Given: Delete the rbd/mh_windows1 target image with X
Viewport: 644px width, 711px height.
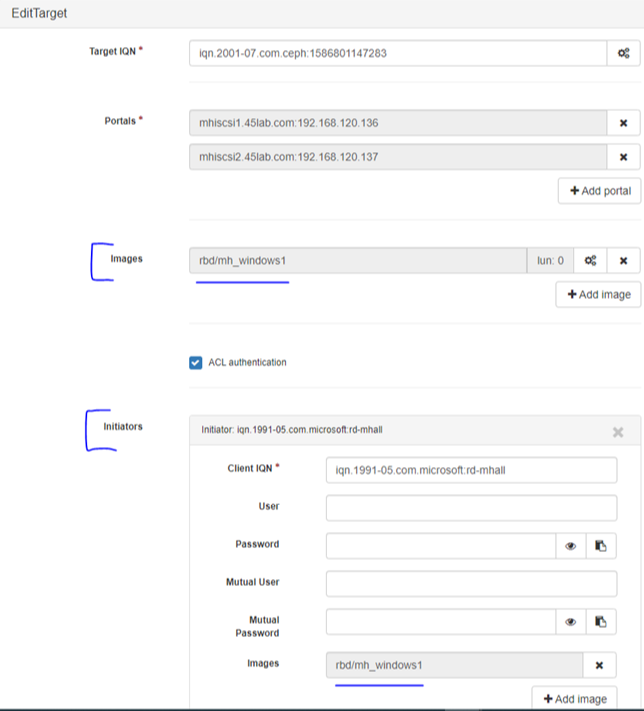Looking at the screenshot, I should [624, 261].
